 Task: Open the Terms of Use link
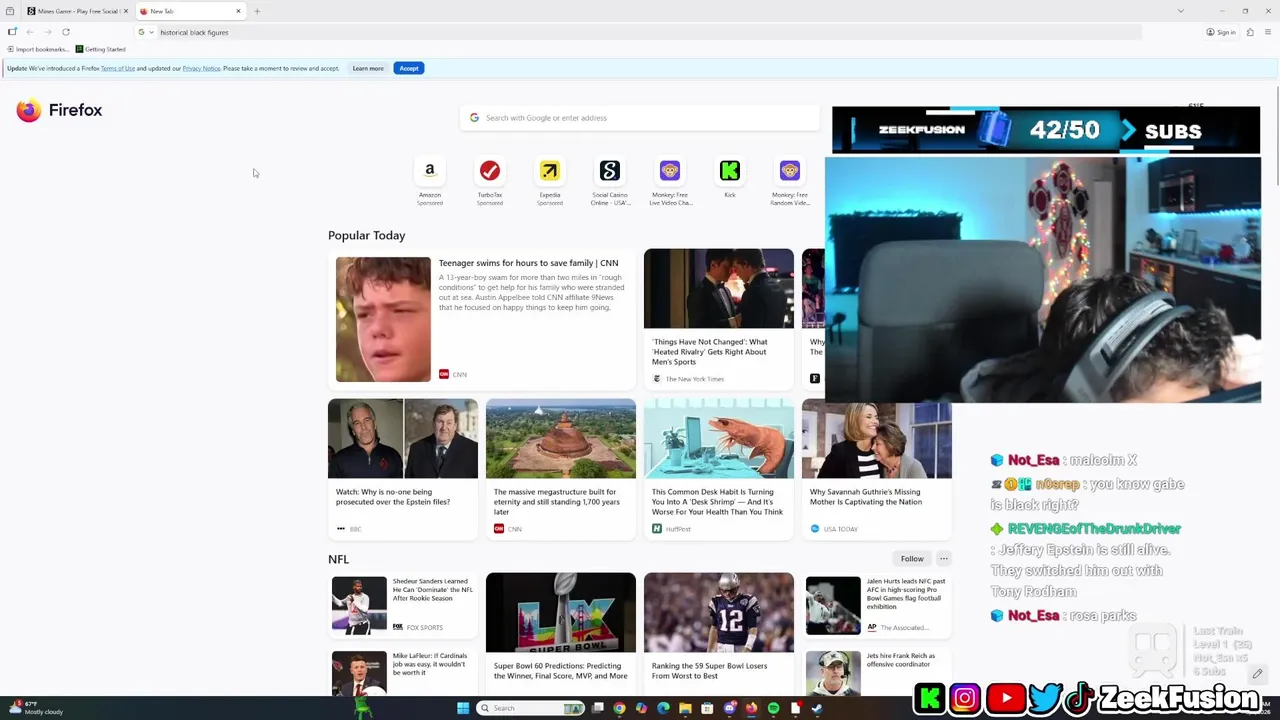click(117, 68)
